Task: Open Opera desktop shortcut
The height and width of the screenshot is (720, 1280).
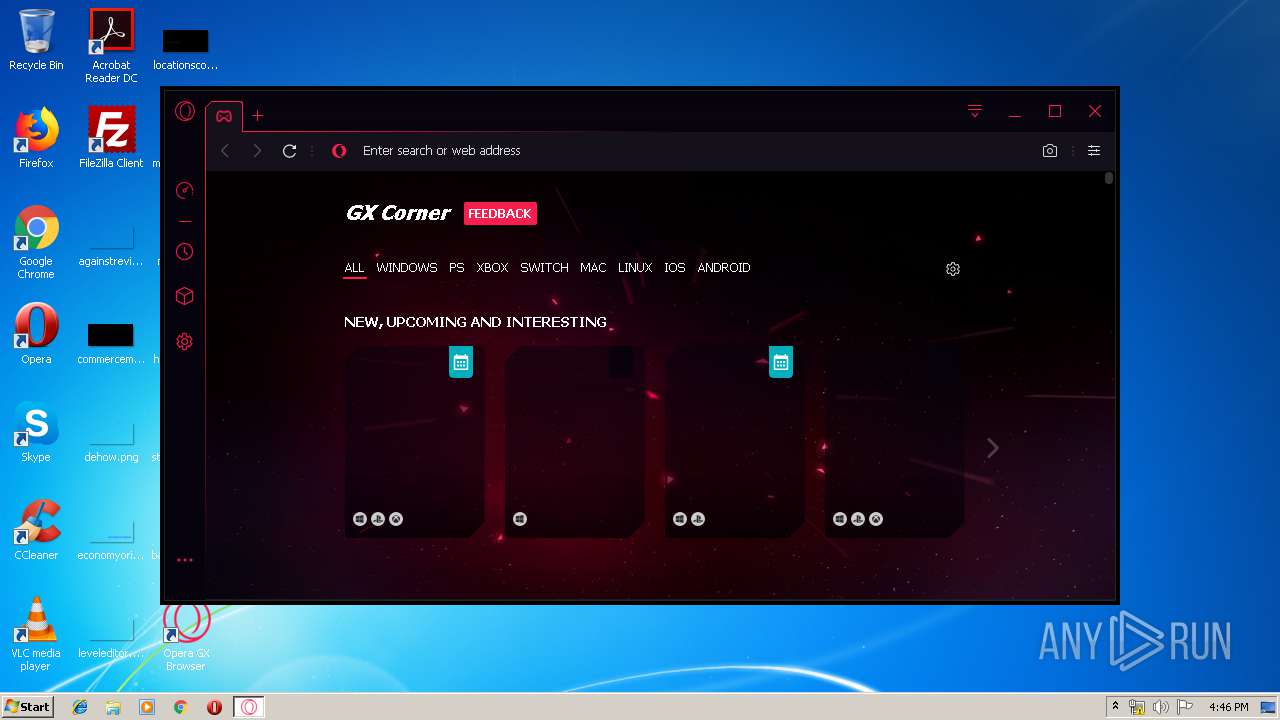Action: point(36,334)
